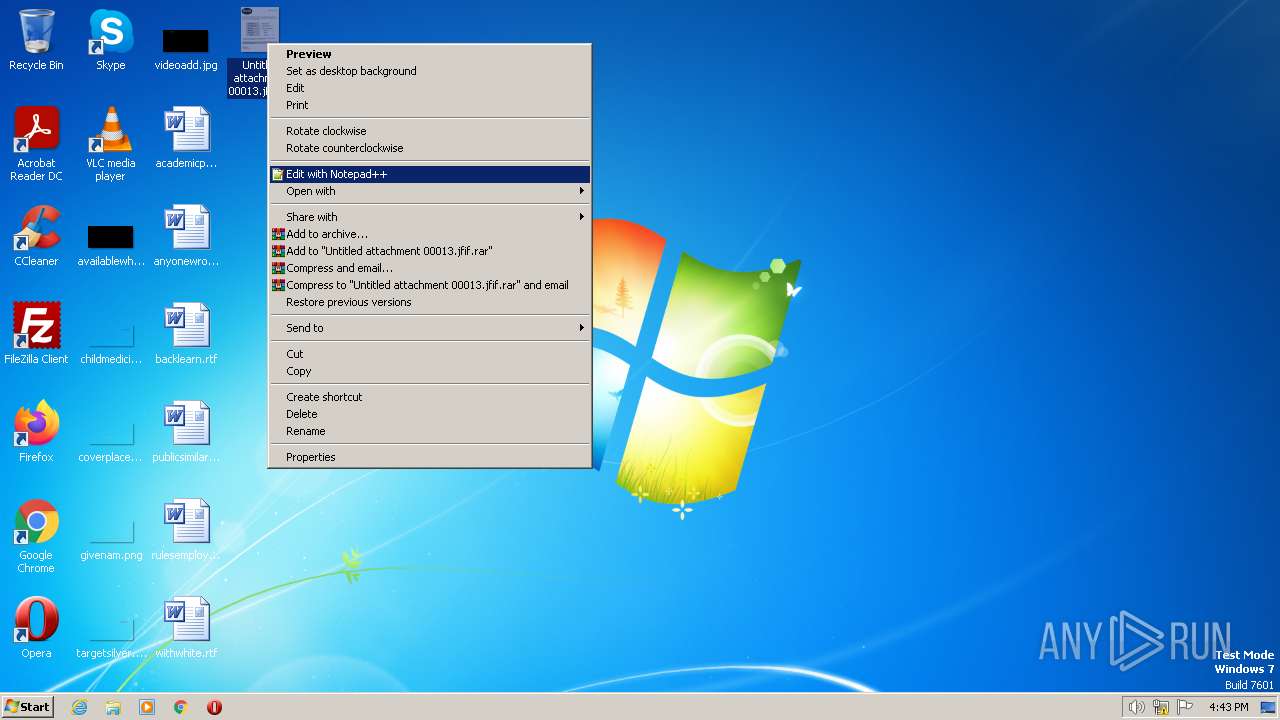Screen dimensions: 1280x720
Task: Choose Cut from the context menu
Action: (430, 354)
